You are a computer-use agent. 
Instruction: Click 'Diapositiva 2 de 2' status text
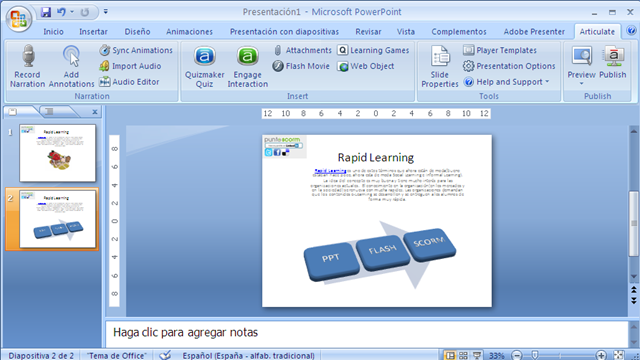[41, 356]
